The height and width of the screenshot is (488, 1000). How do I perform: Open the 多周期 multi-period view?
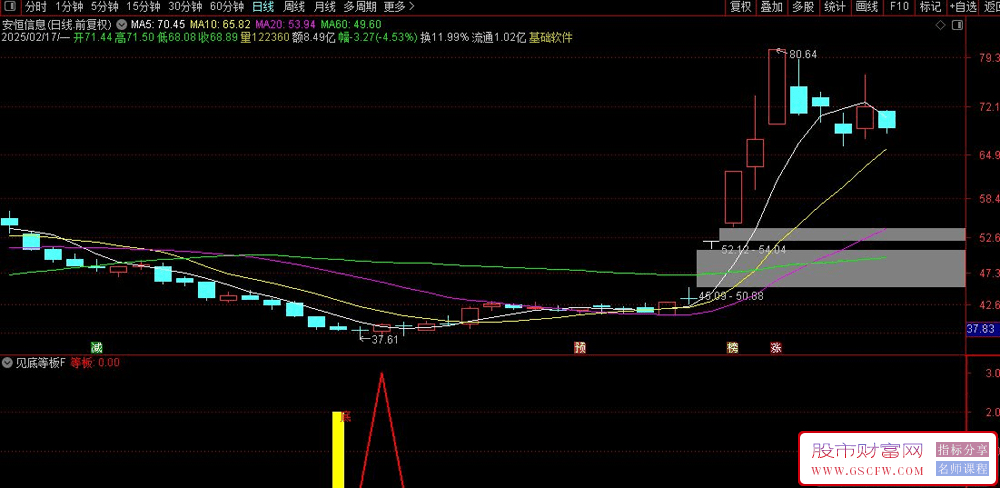360,7
